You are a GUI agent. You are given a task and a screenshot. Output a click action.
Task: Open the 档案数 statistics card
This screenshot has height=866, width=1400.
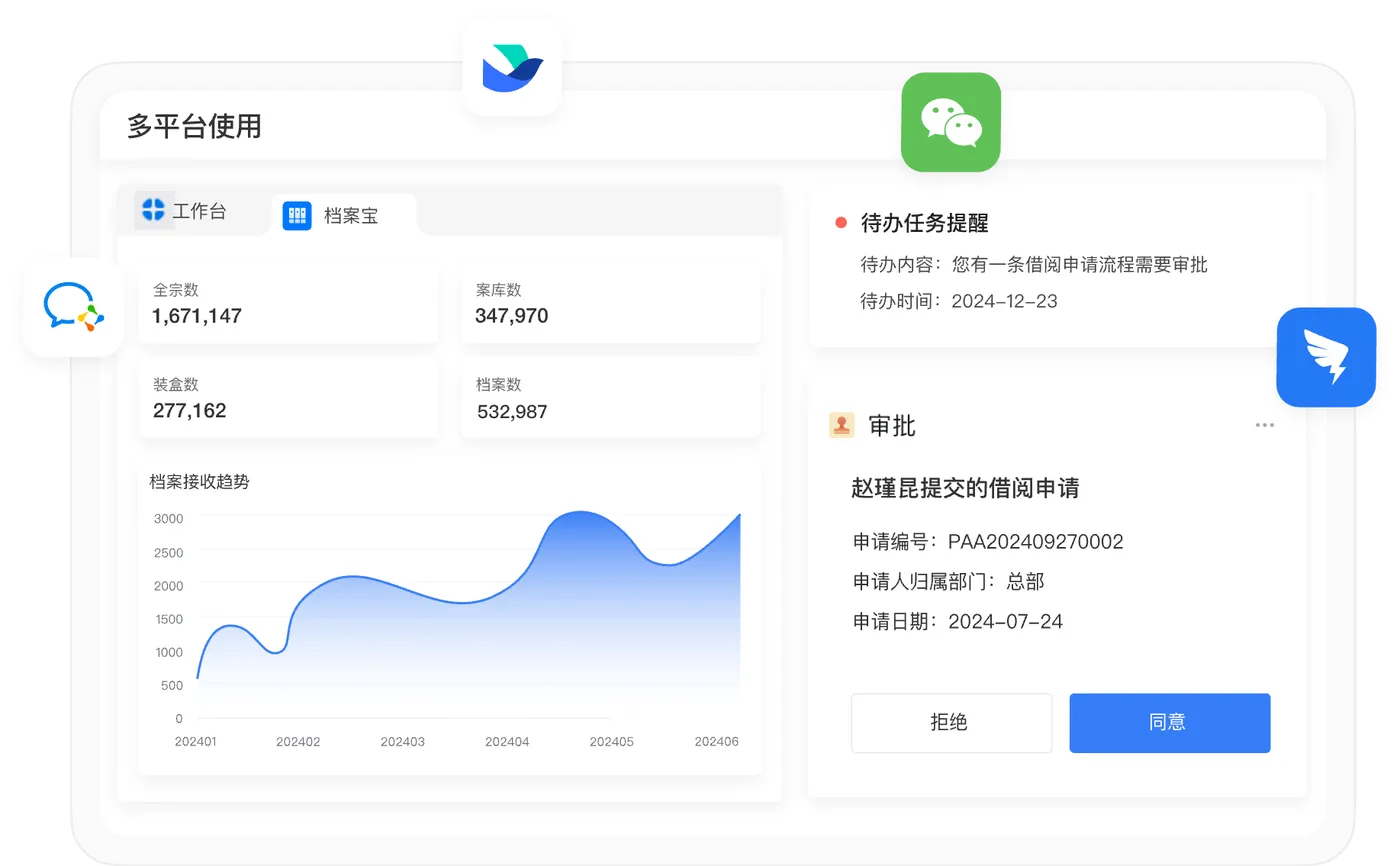(610, 399)
